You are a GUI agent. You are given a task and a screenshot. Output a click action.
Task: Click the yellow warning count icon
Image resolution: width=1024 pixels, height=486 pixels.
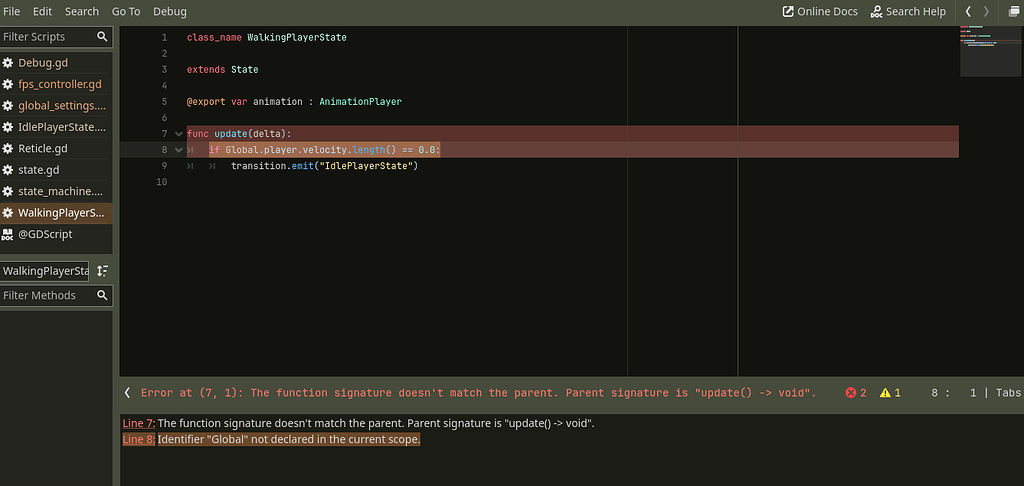[x=885, y=393]
